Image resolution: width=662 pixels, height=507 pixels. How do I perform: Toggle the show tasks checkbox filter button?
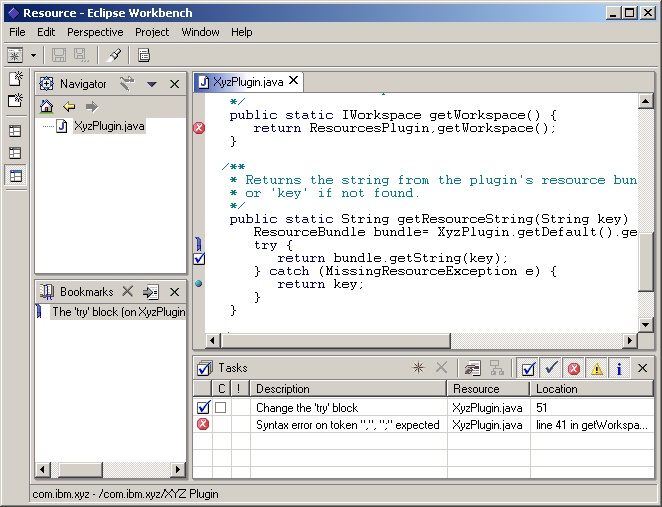click(529, 368)
